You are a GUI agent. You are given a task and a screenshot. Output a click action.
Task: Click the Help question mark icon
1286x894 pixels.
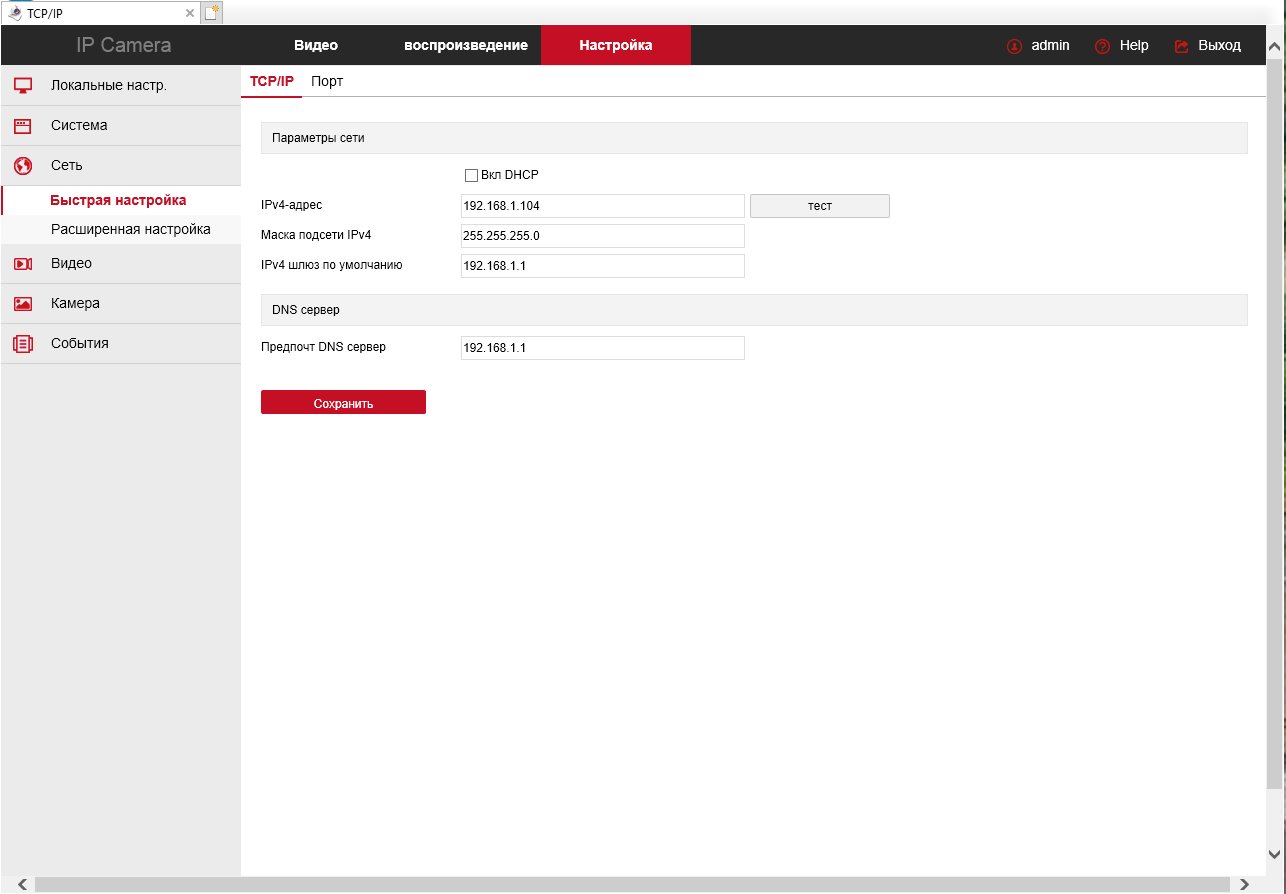click(1102, 46)
